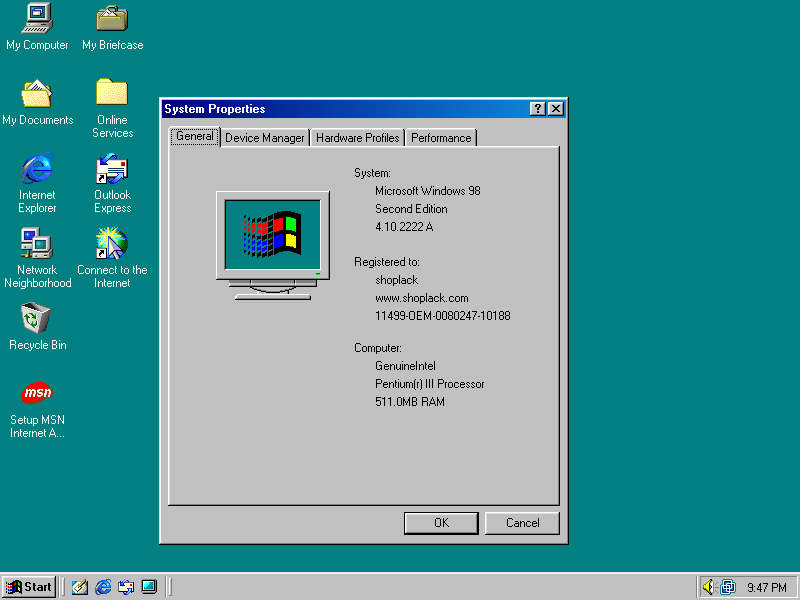The width and height of the screenshot is (800, 600).
Task: Select the My Documents folder icon
Action: [x=37, y=102]
